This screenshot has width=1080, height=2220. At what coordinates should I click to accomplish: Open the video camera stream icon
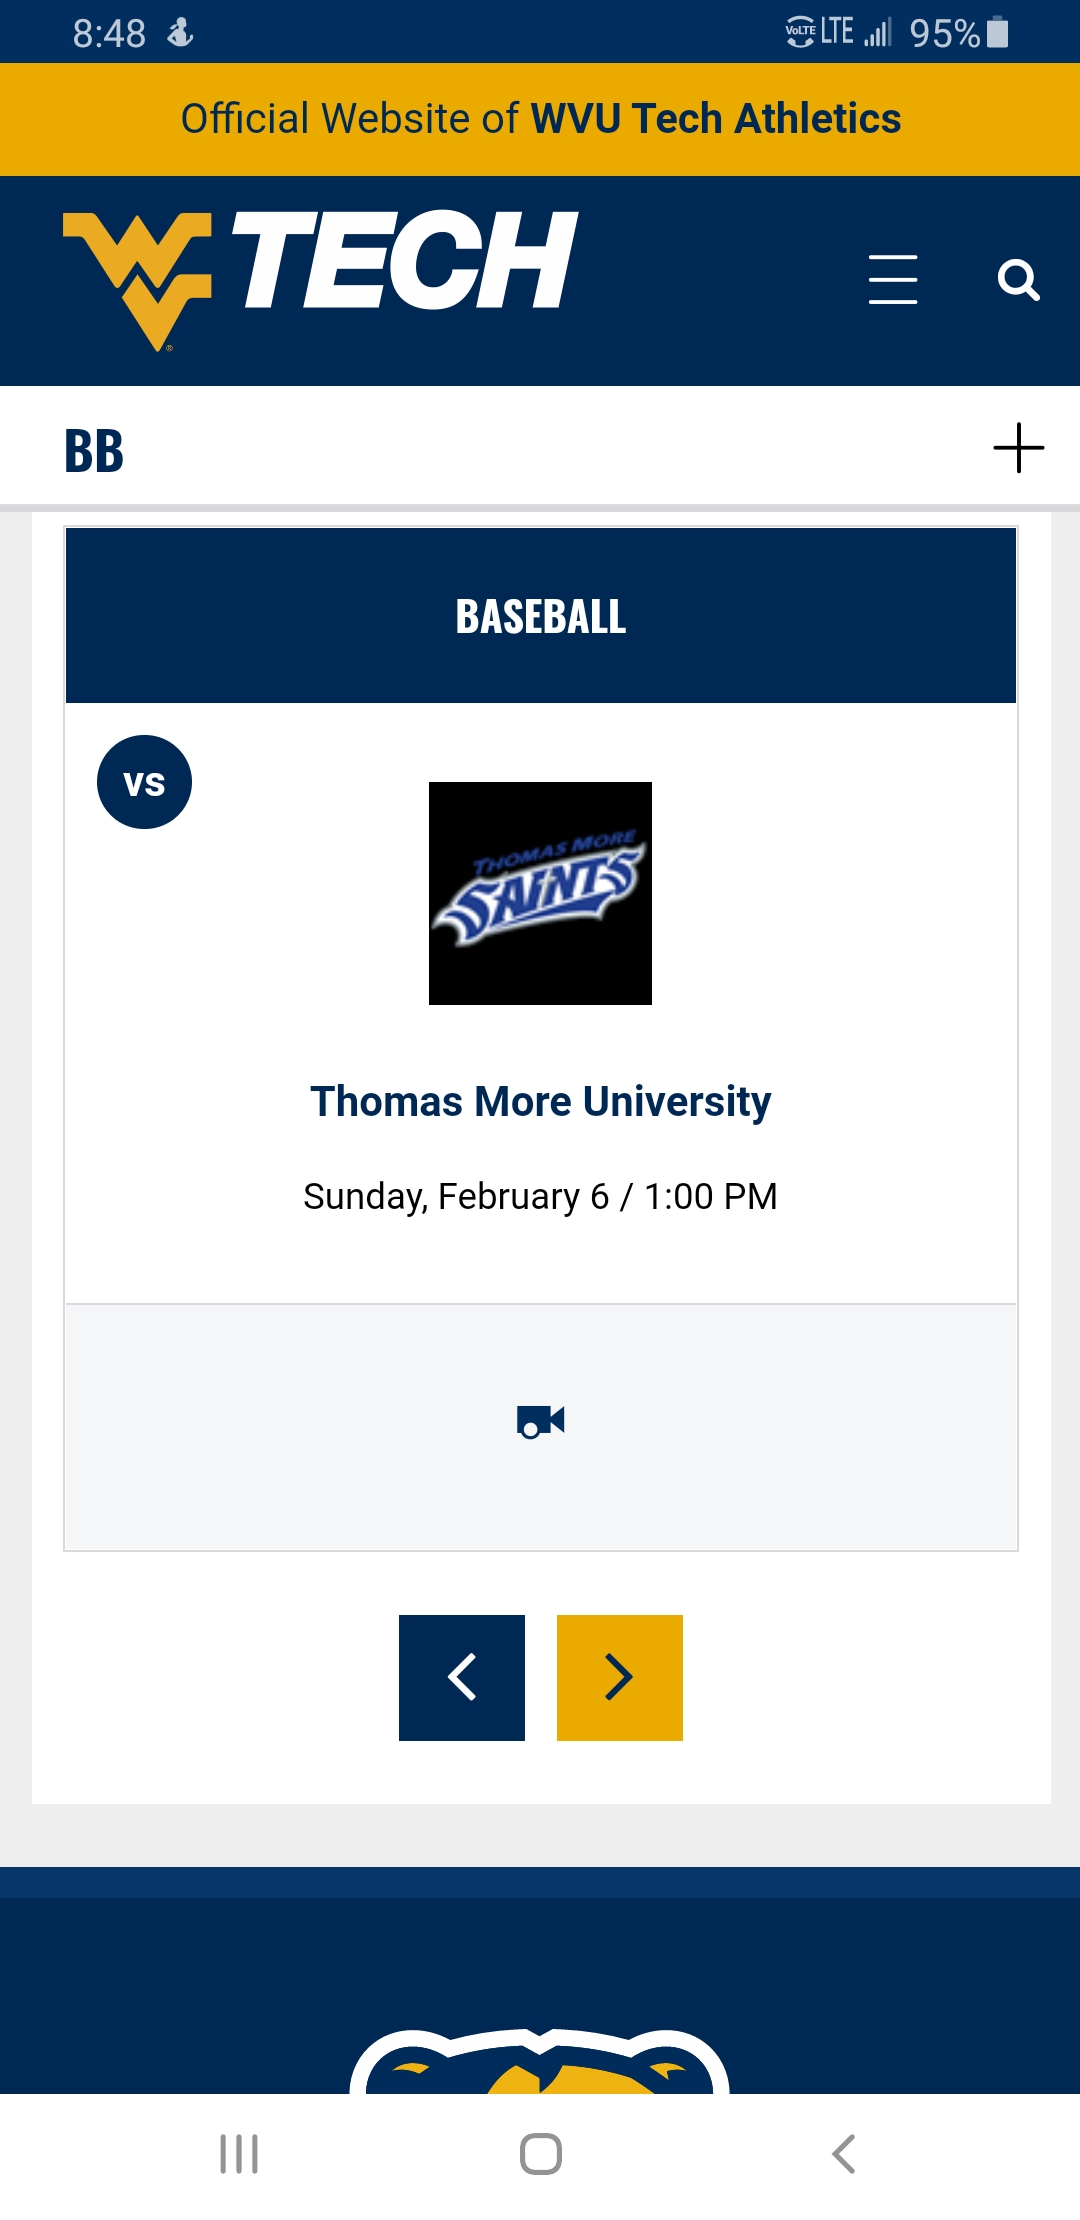pyautogui.click(x=541, y=1421)
